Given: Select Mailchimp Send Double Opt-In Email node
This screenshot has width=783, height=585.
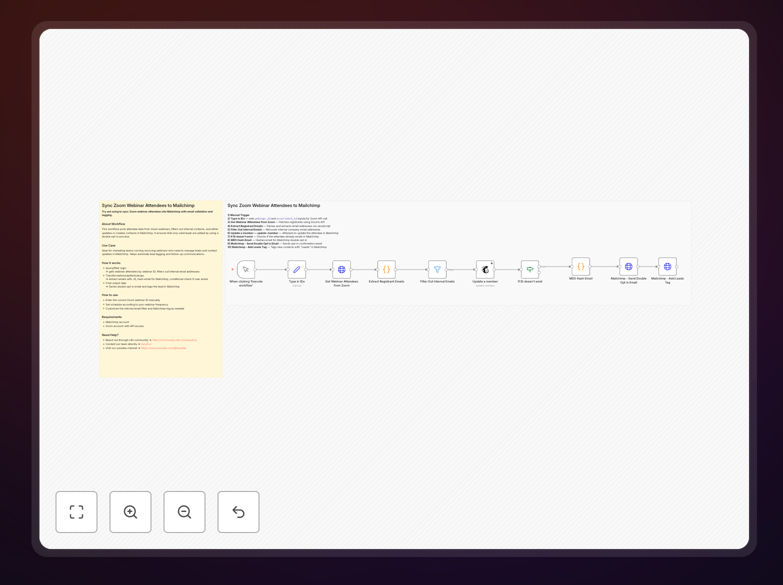Looking at the screenshot, I should [629, 266].
